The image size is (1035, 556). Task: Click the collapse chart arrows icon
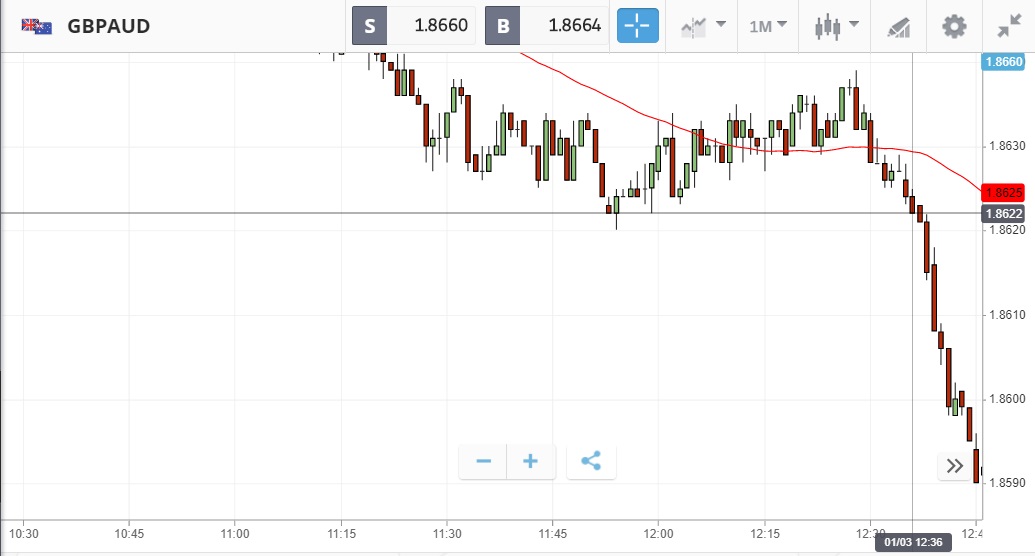pyautogui.click(x=1009, y=26)
